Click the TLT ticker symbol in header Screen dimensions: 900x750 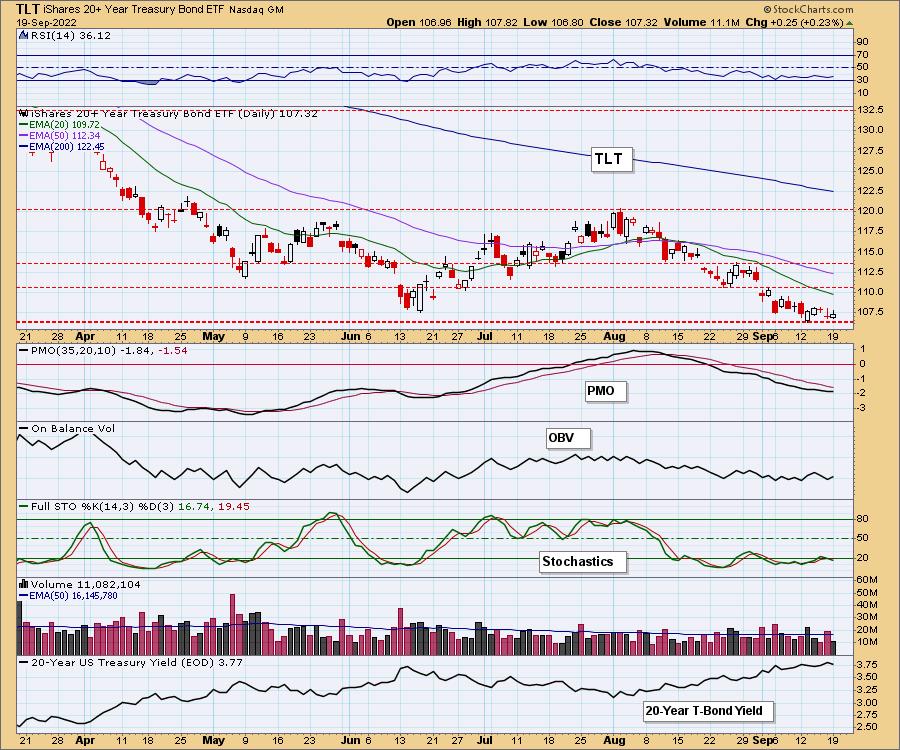(28, 9)
